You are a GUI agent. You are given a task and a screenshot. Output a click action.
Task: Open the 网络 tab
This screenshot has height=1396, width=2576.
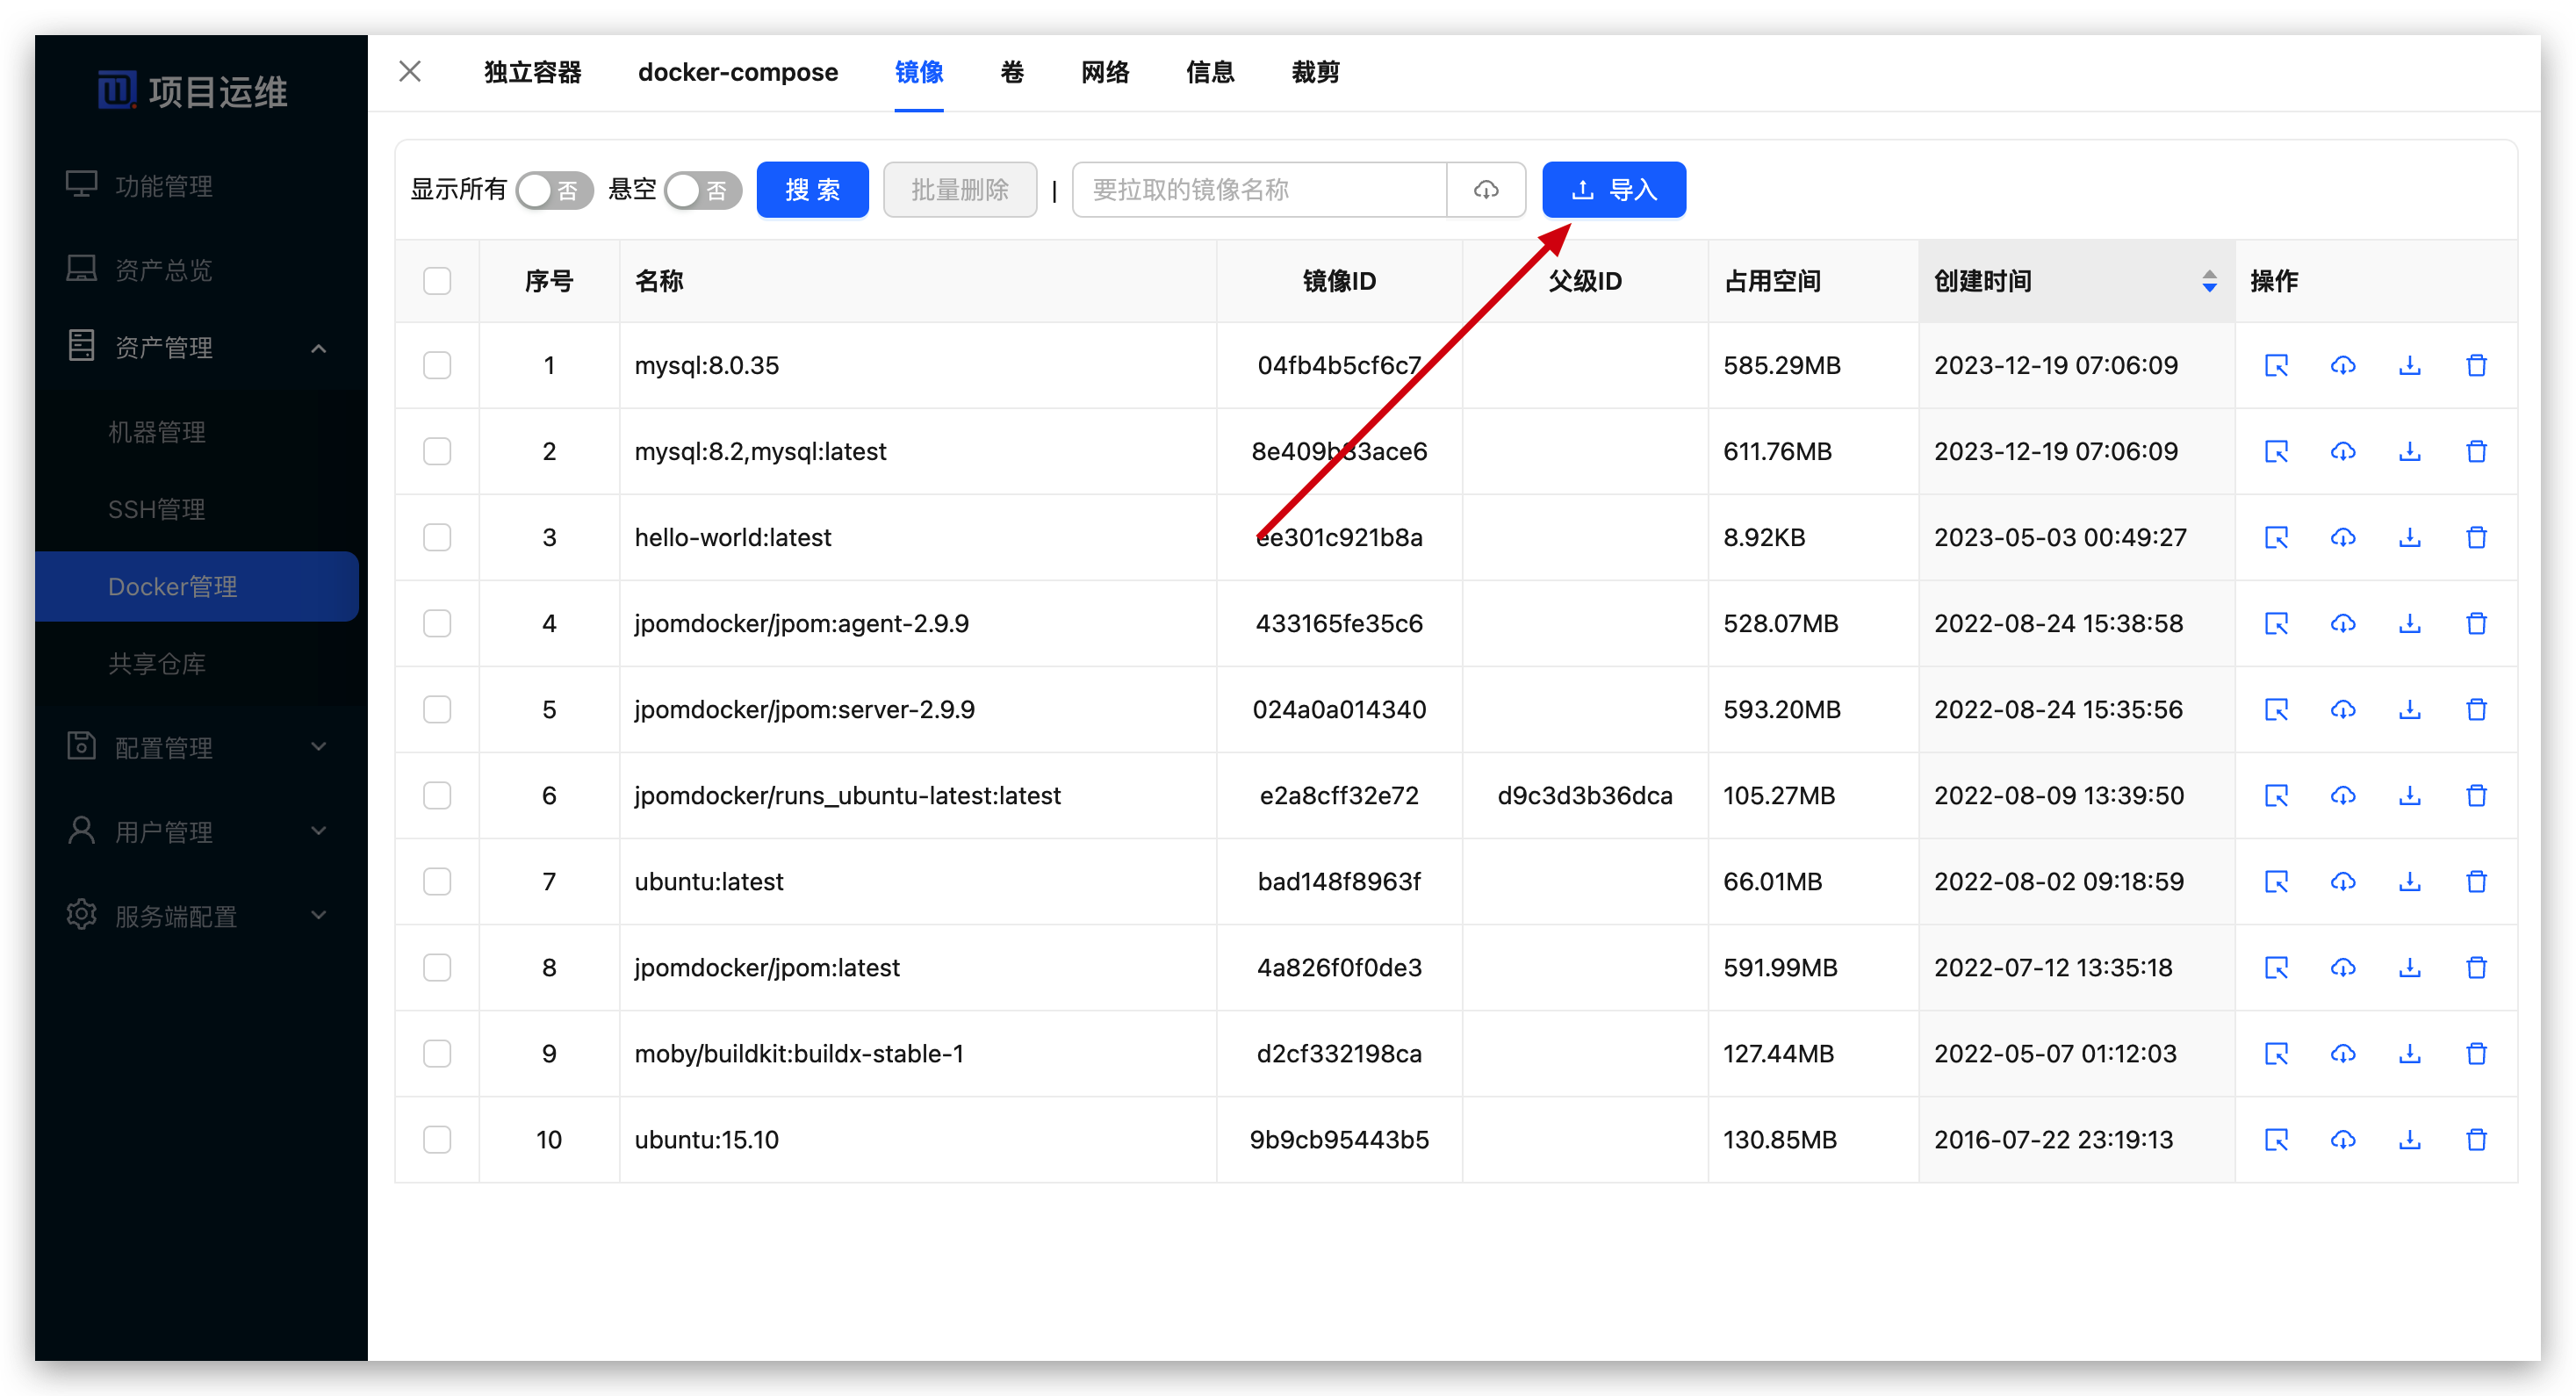[x=1104, y=72]
